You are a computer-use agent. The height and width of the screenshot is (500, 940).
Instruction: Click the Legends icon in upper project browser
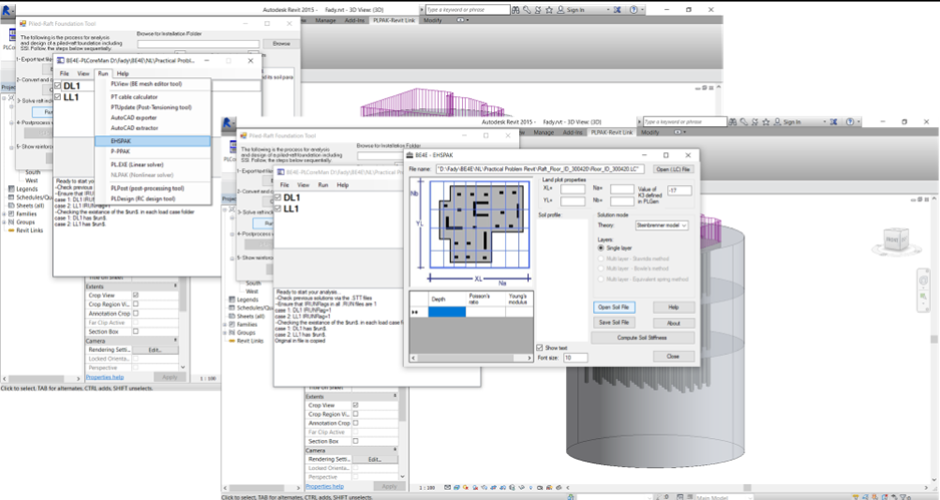11,189
